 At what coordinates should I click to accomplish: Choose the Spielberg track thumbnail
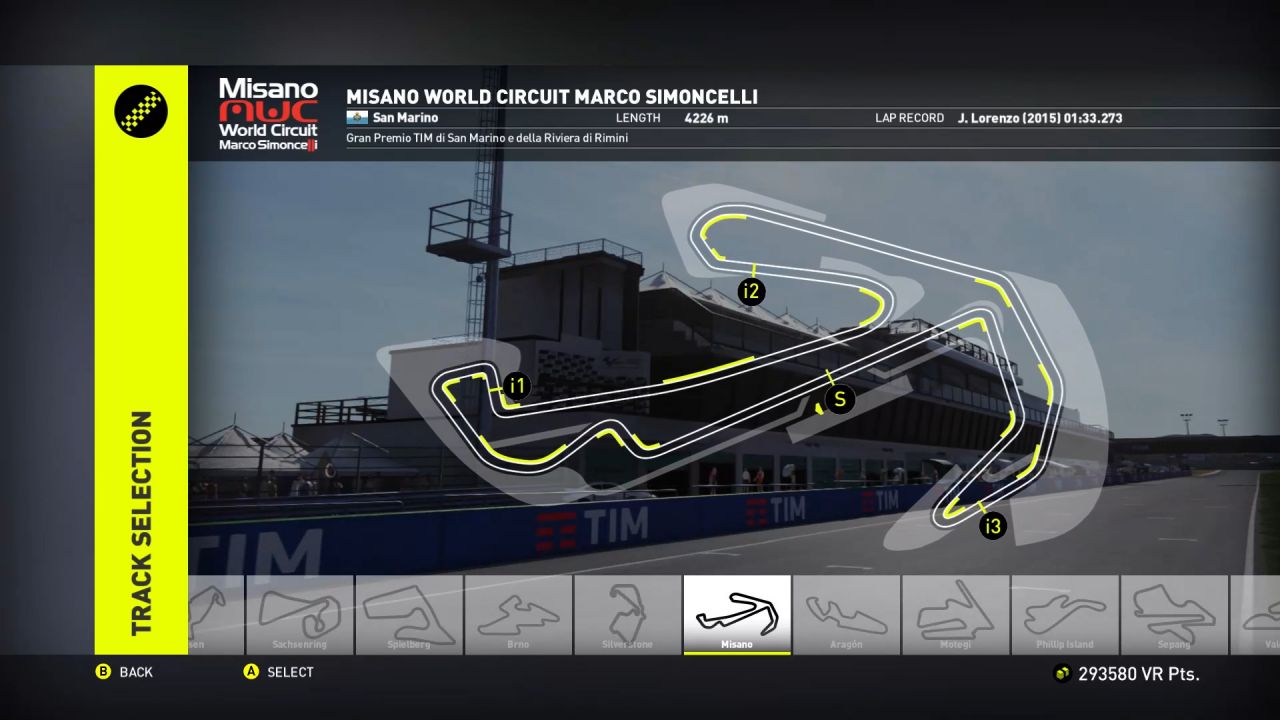(408, 614)
